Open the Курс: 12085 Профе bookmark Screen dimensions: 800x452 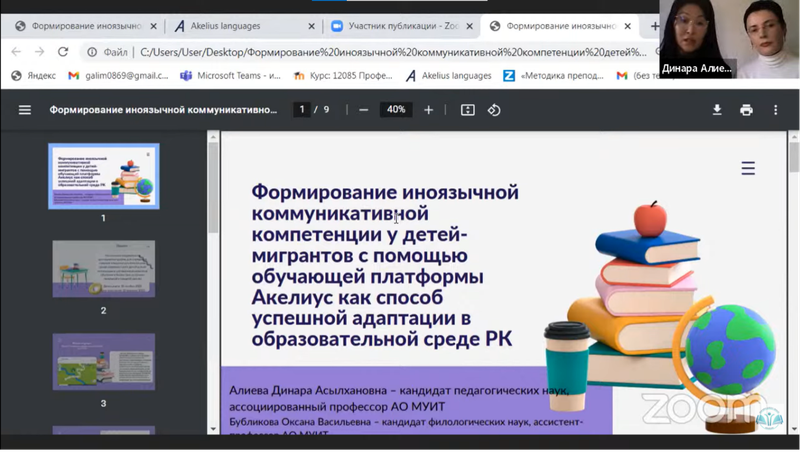tap(343, 76)
